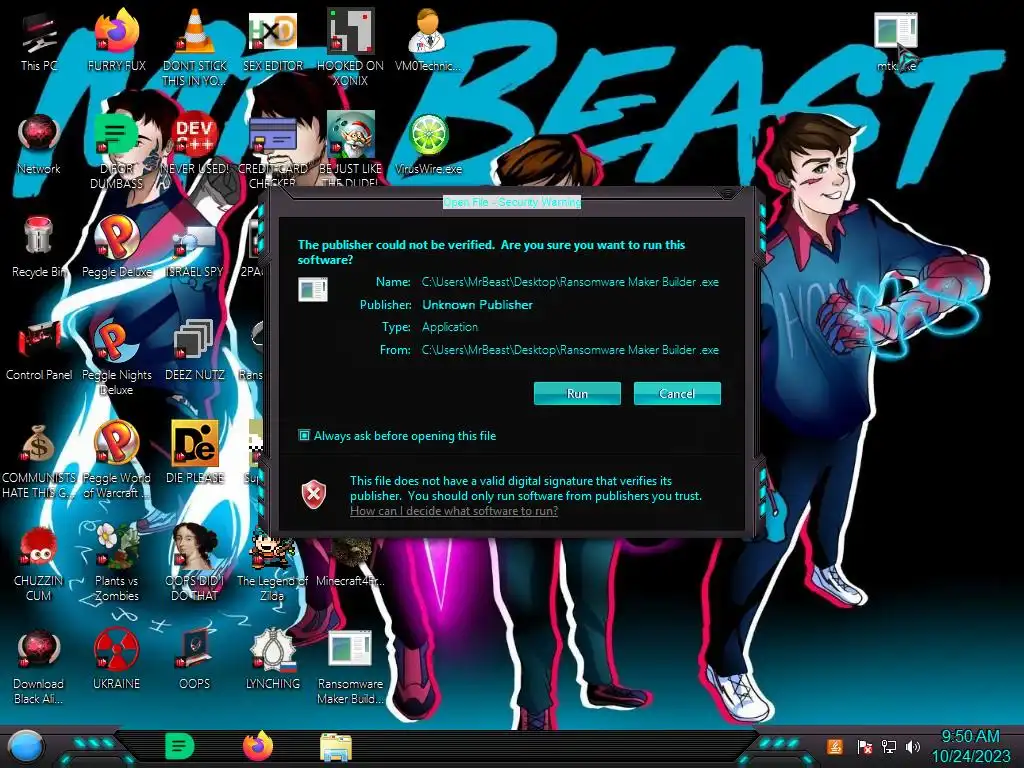Select the VLC cone 'DONT STICK THIS' icon
Viewport: 1024px width, 768px height.
click(x=195, y=48)
